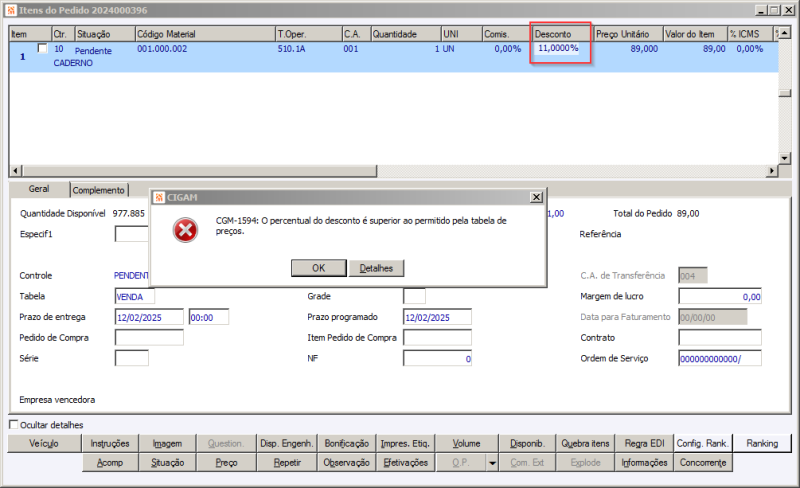The image size is (800, 488).
Task: Click the 510.1A operation type cell
Action: (x=291, y=48)
